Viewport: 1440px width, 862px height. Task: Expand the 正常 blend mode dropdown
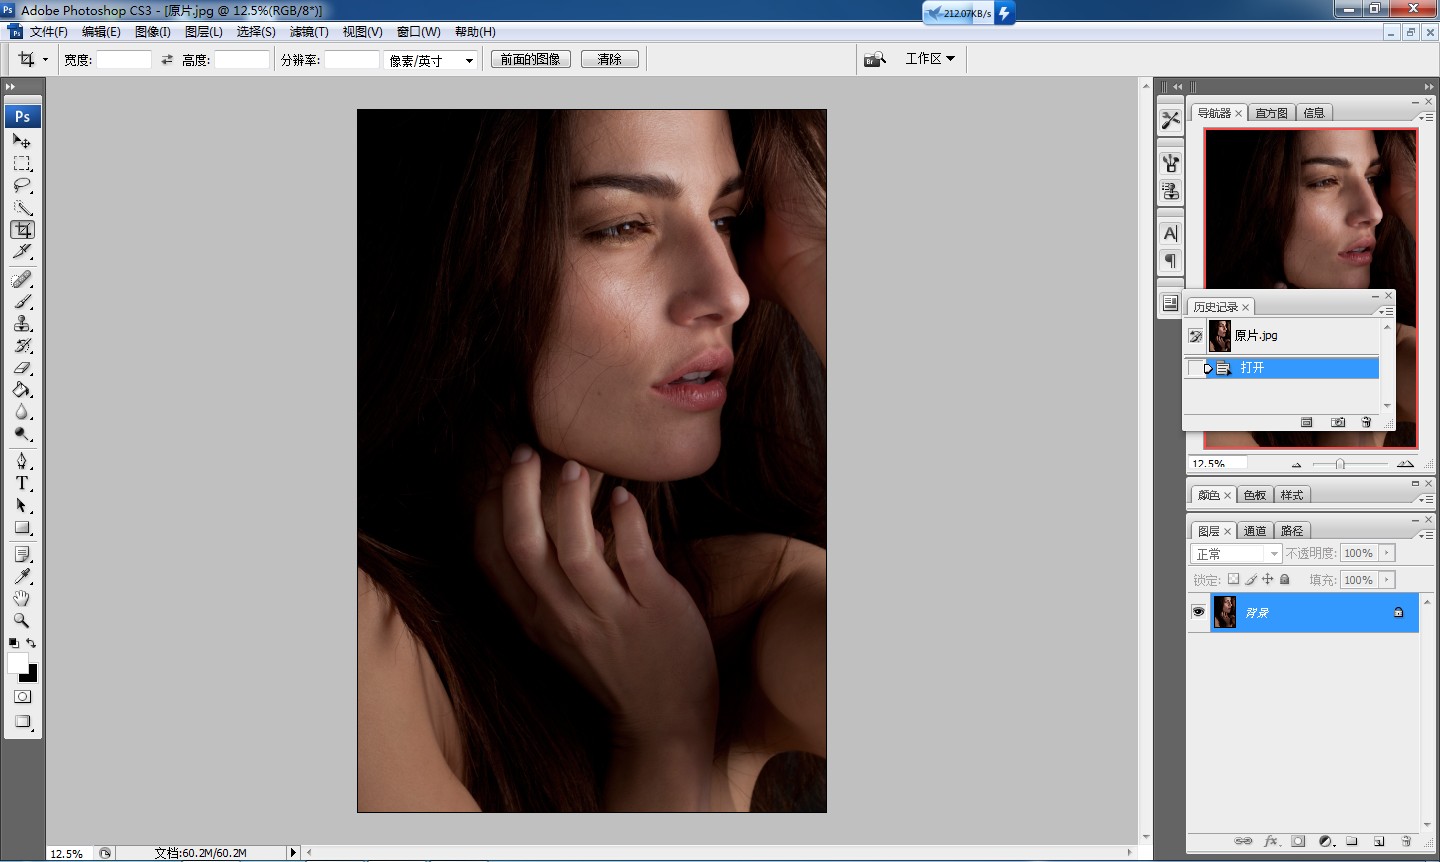[x=1236, y=553]
